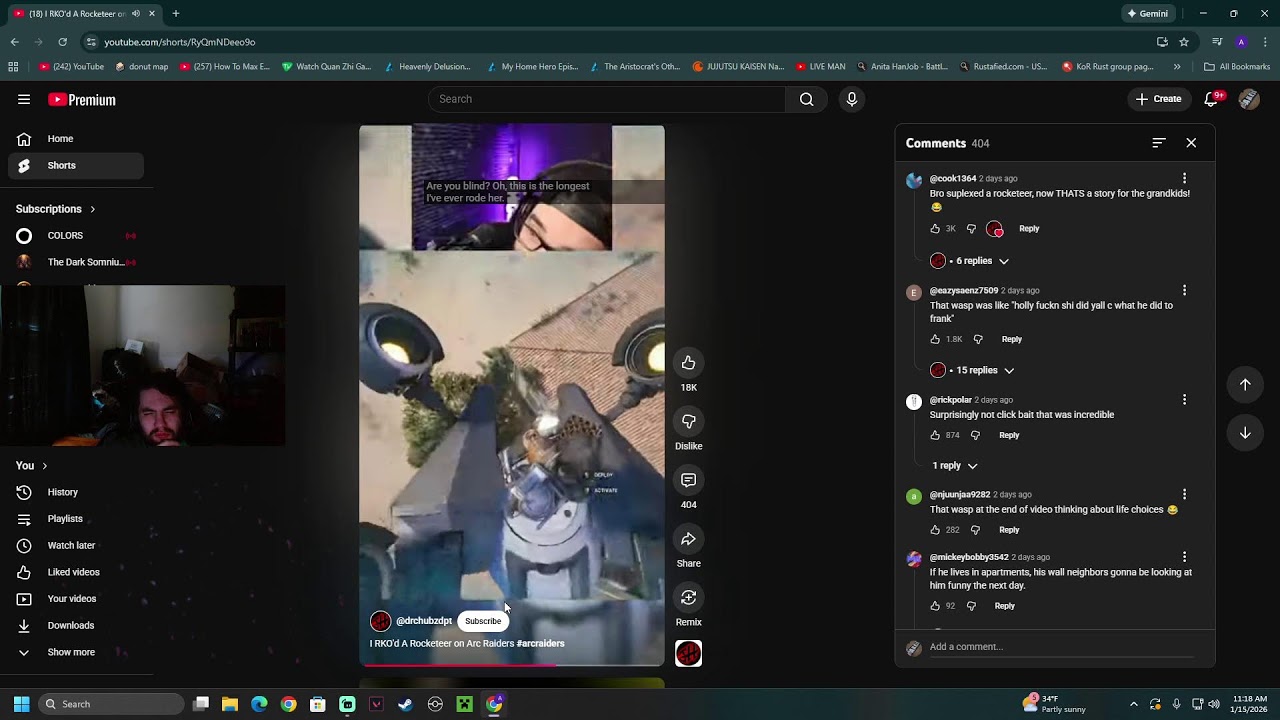The height and width of the screenshot is (720, 1280).
Task: Open Playlists in the sidebar
Action: point(75,519)
